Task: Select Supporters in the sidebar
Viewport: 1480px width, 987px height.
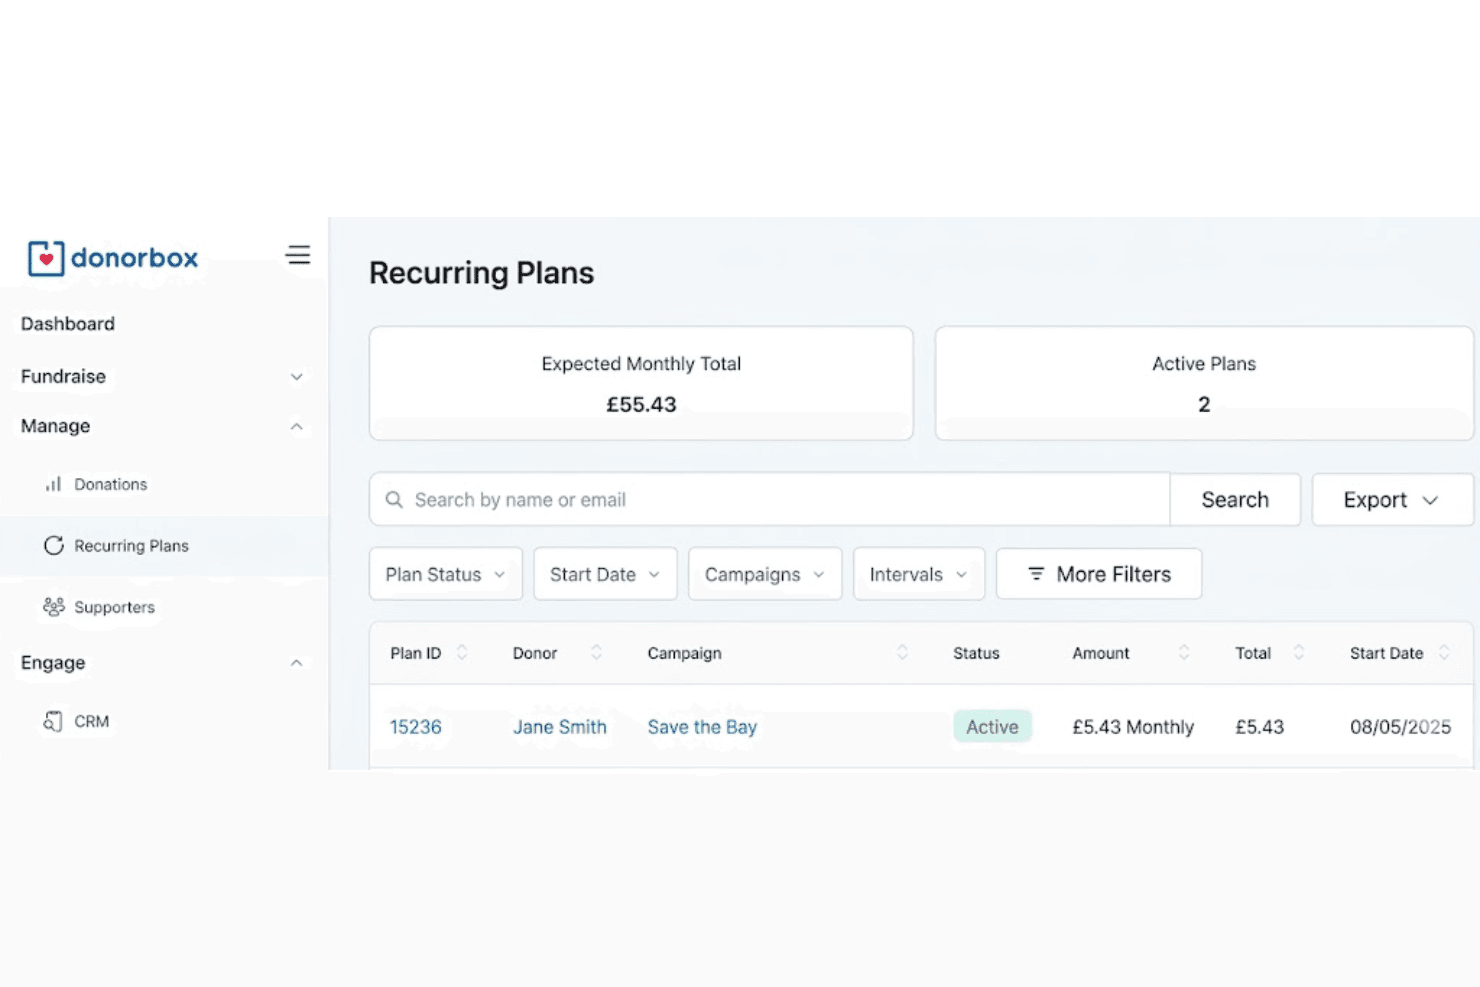Action: click(x=115, y=607)
